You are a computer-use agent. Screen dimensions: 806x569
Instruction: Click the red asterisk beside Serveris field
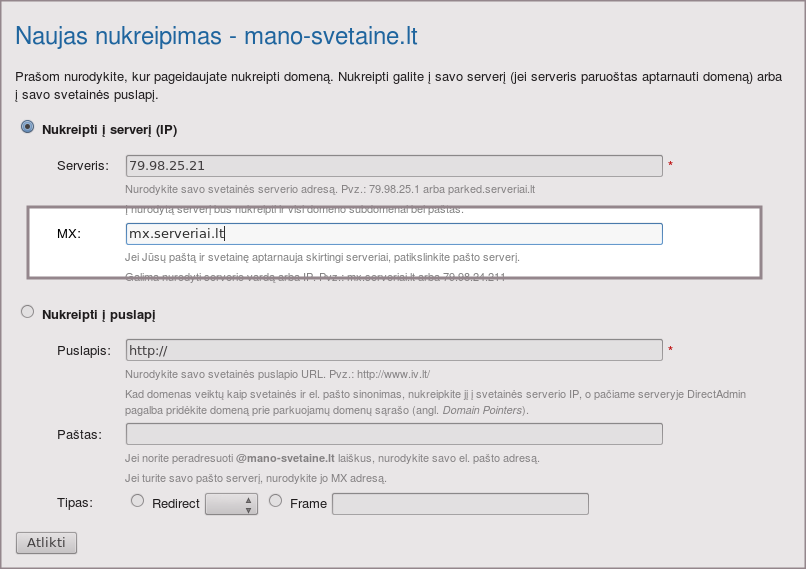pyautogui.click(x=670, y=165)
